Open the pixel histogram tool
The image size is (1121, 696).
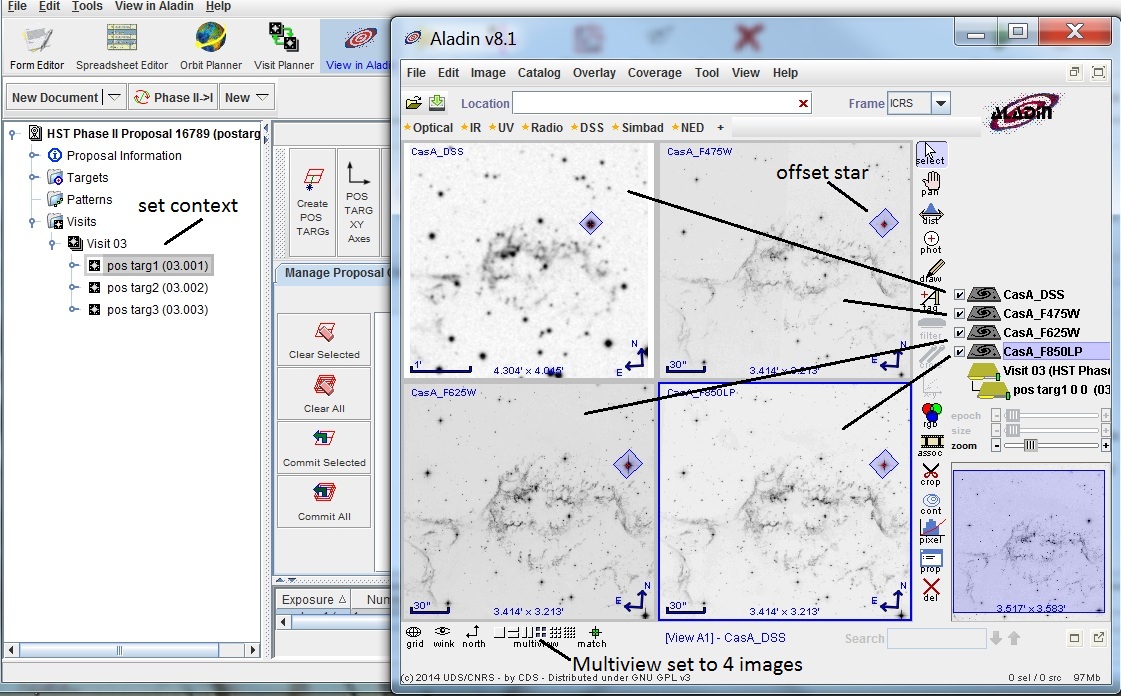(931, 532)
